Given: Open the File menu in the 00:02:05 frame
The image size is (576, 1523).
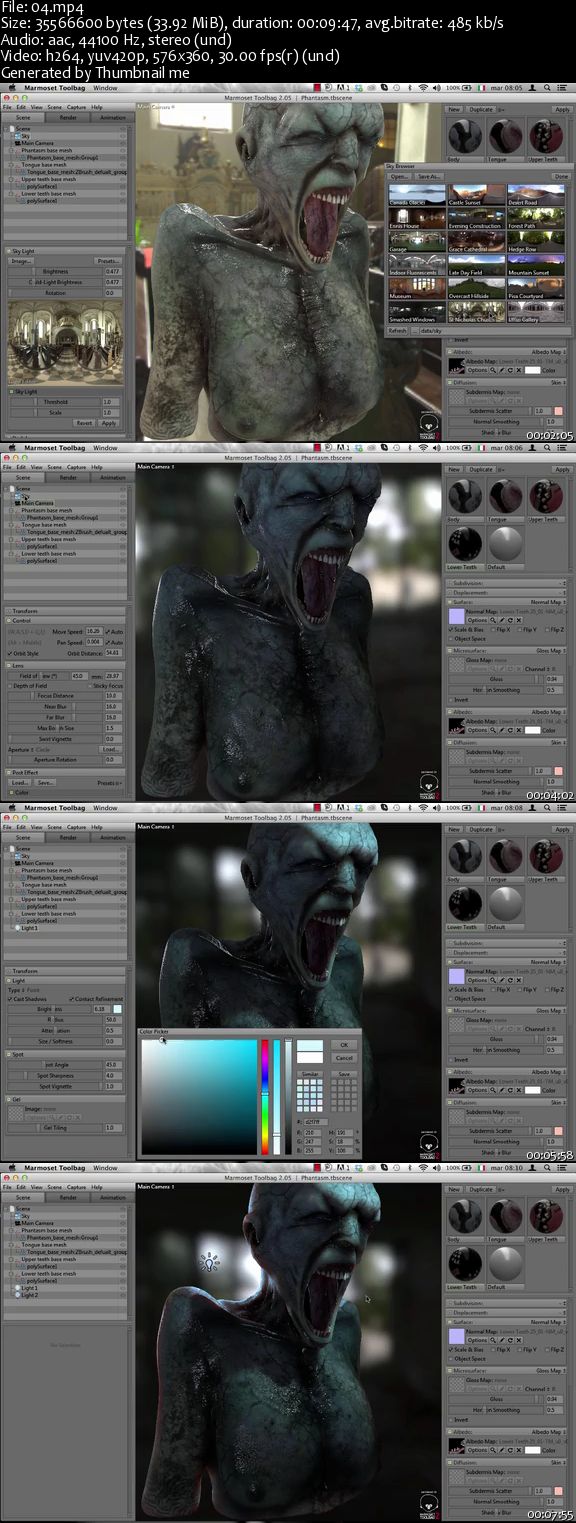Looking at the screenshot, I should pyautogui.click(x=7, y=107).
